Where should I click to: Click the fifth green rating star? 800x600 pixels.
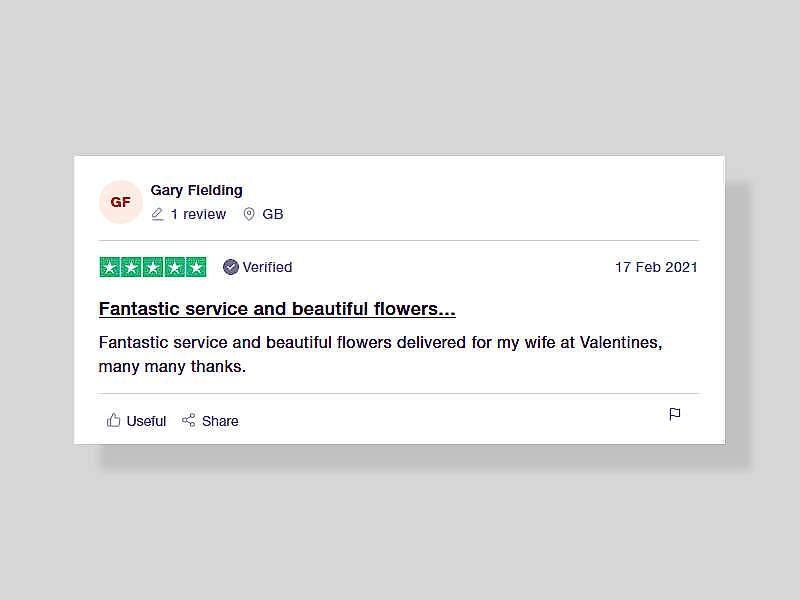(x=196, y=267)
